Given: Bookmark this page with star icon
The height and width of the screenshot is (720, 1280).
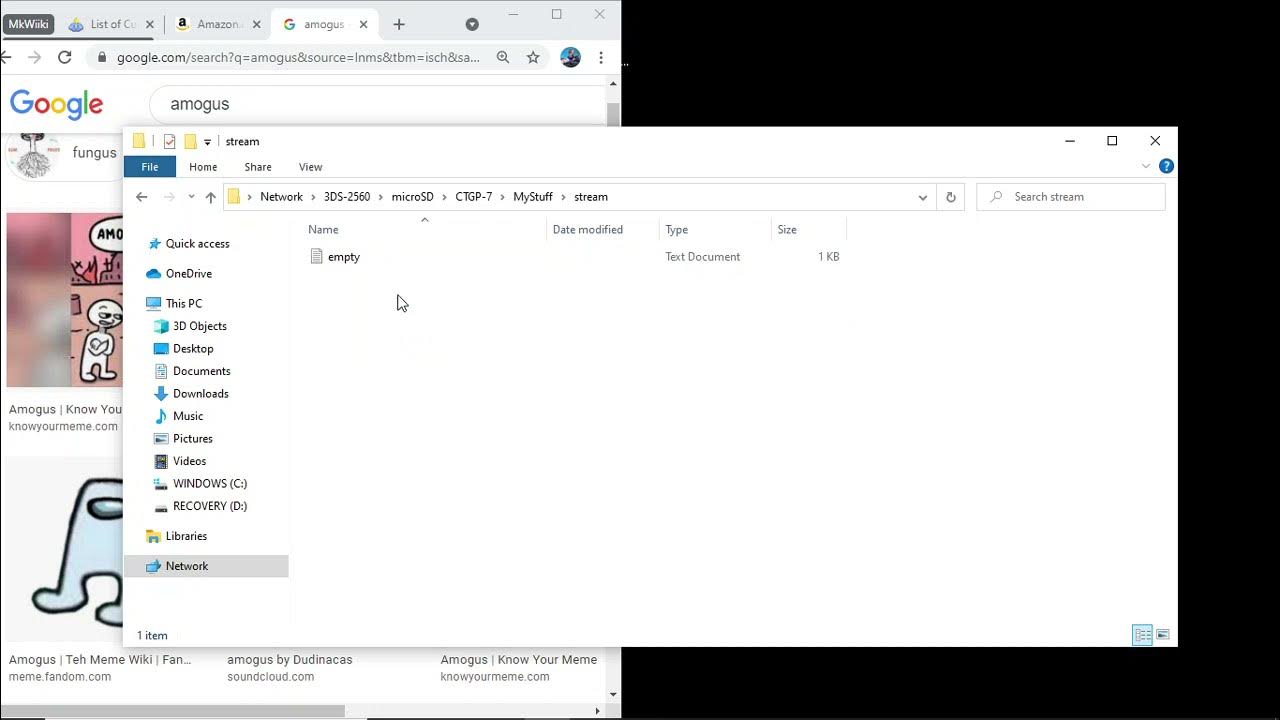Looking at the screenshot, I should tap(533, 58).
